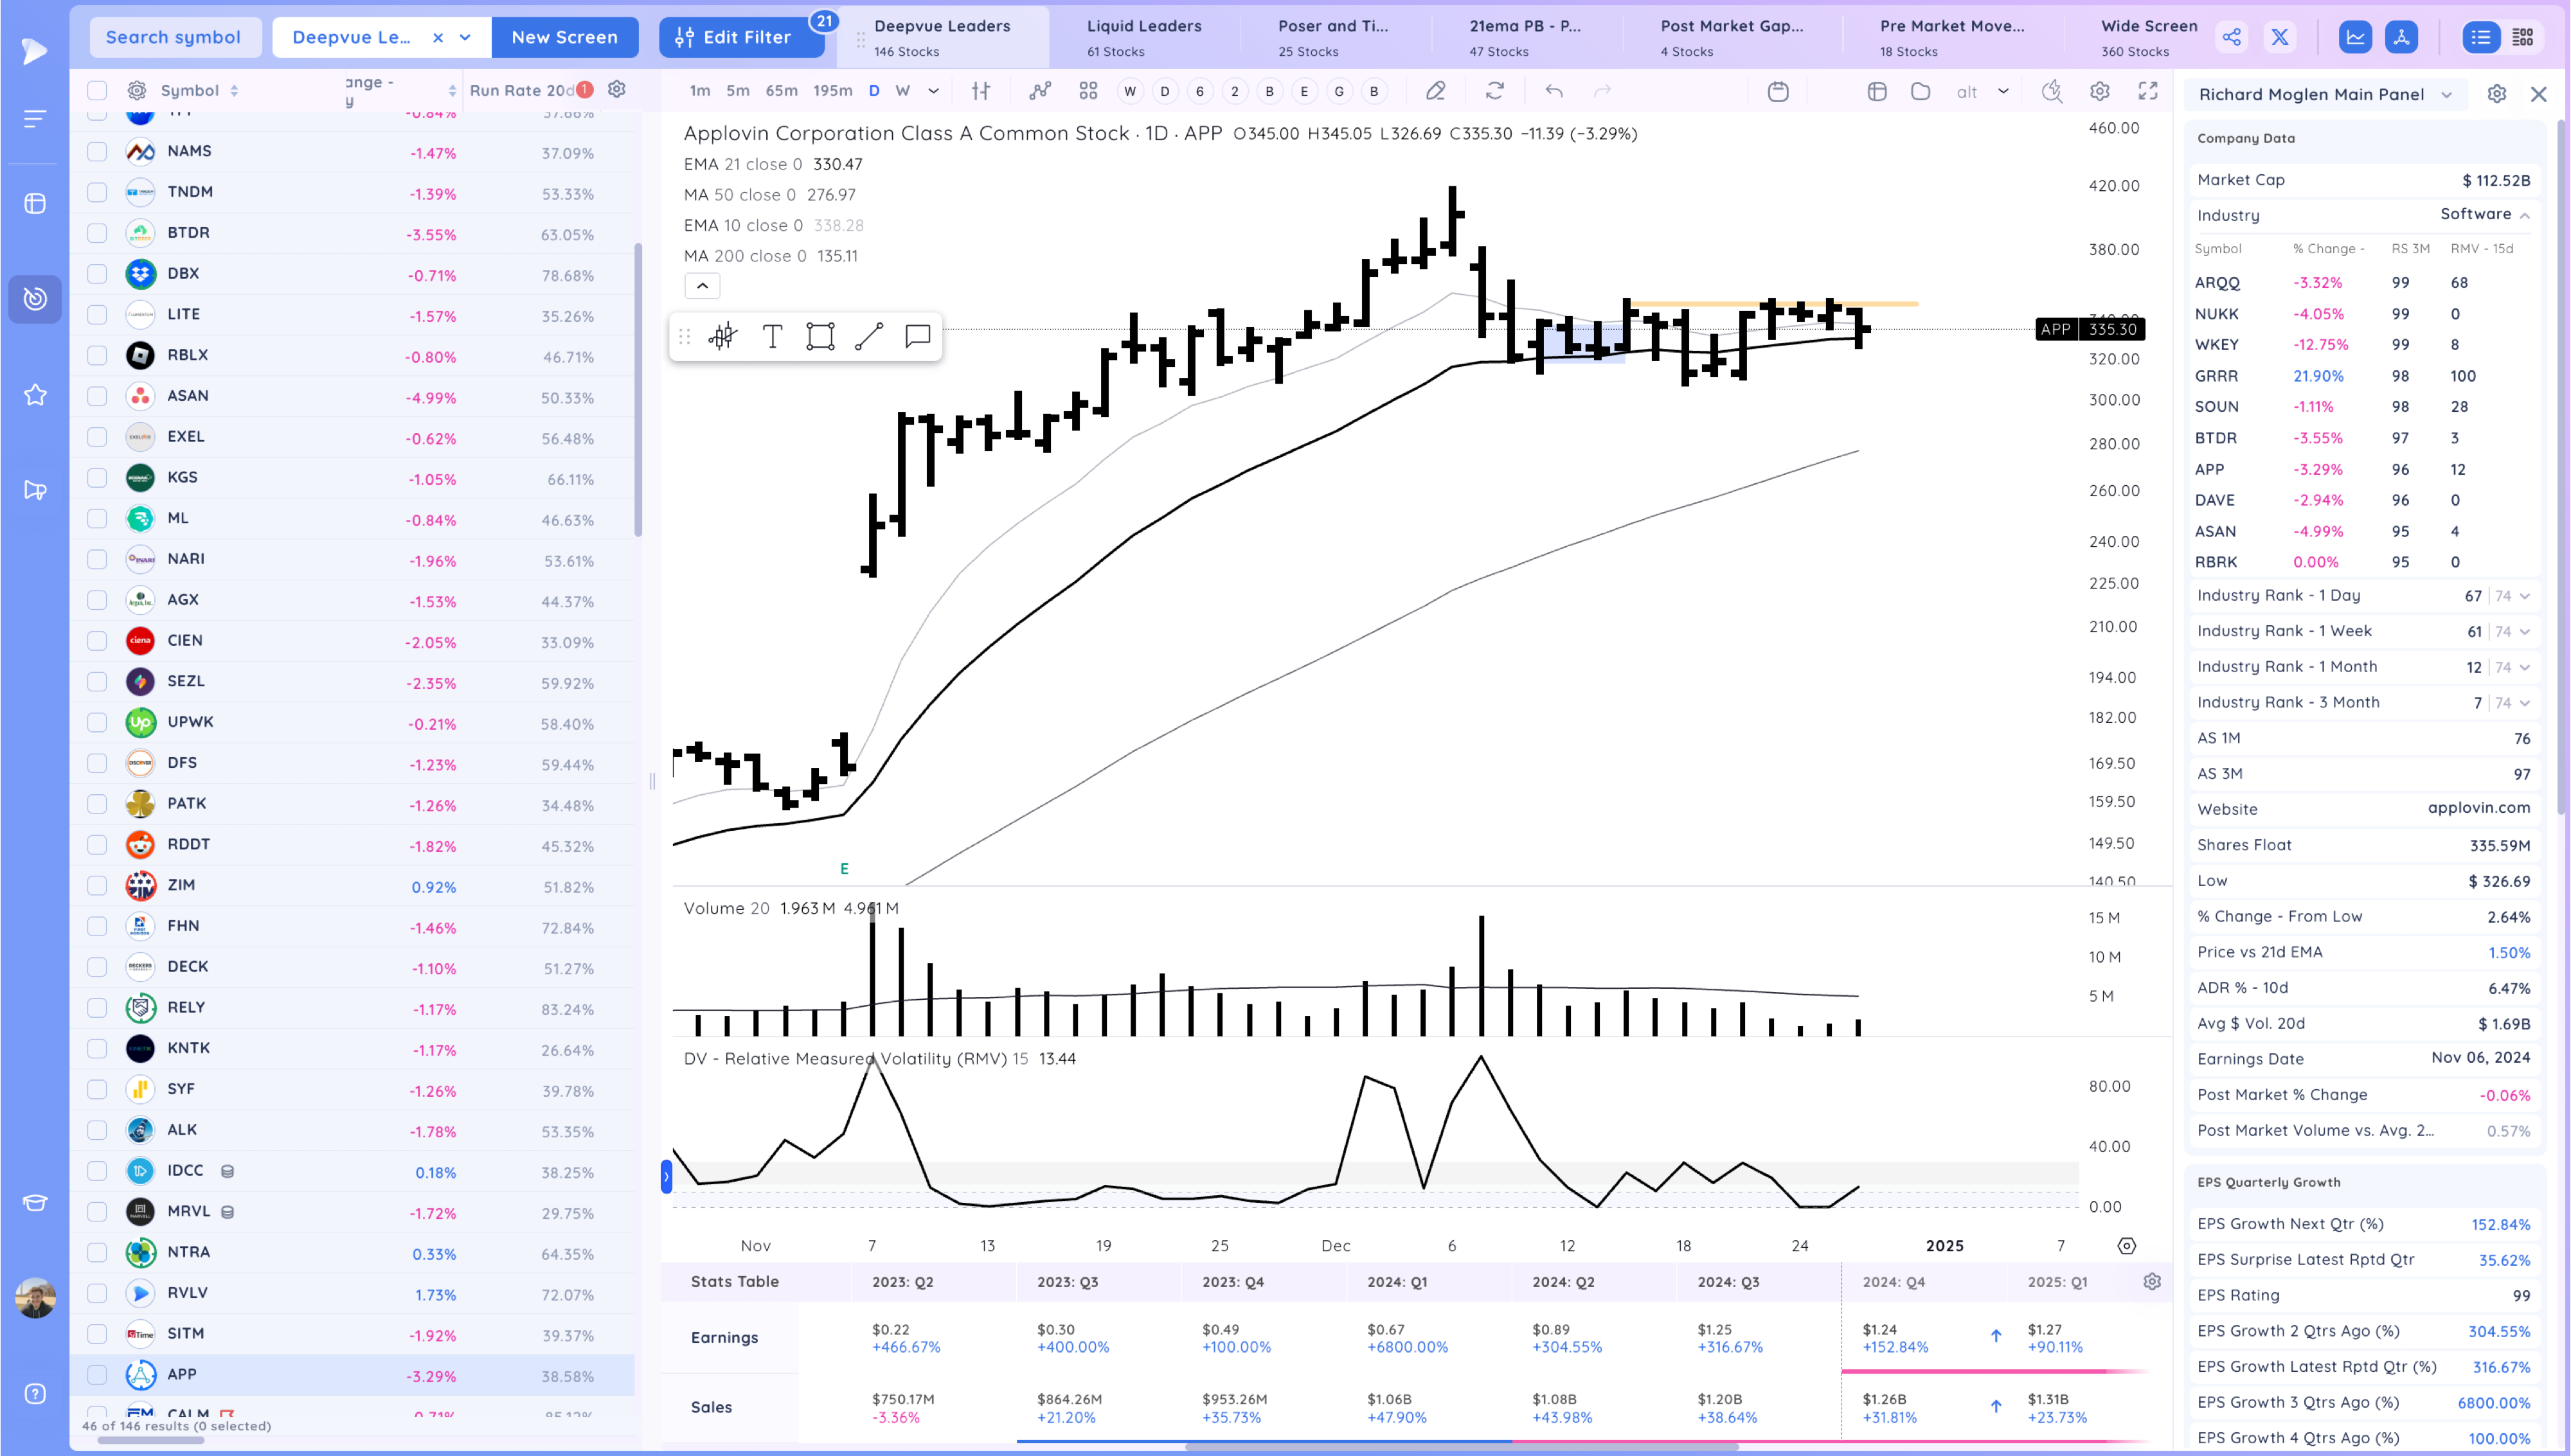Click the eraser icon in chart toolbar
The width and height of the screenshot is (2571, 1456).
click(1435, 91)
